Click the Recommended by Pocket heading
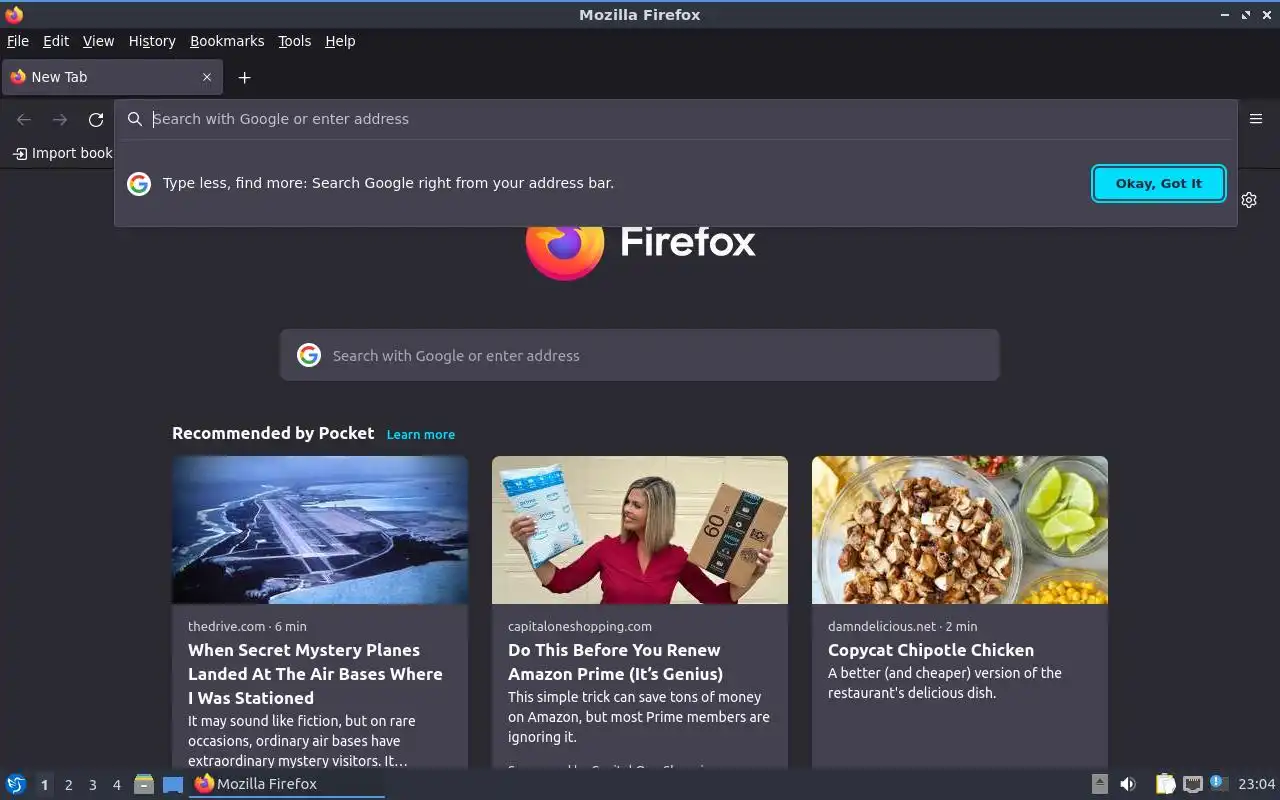Screen dimensions: 1280x800 coord(273,433)
